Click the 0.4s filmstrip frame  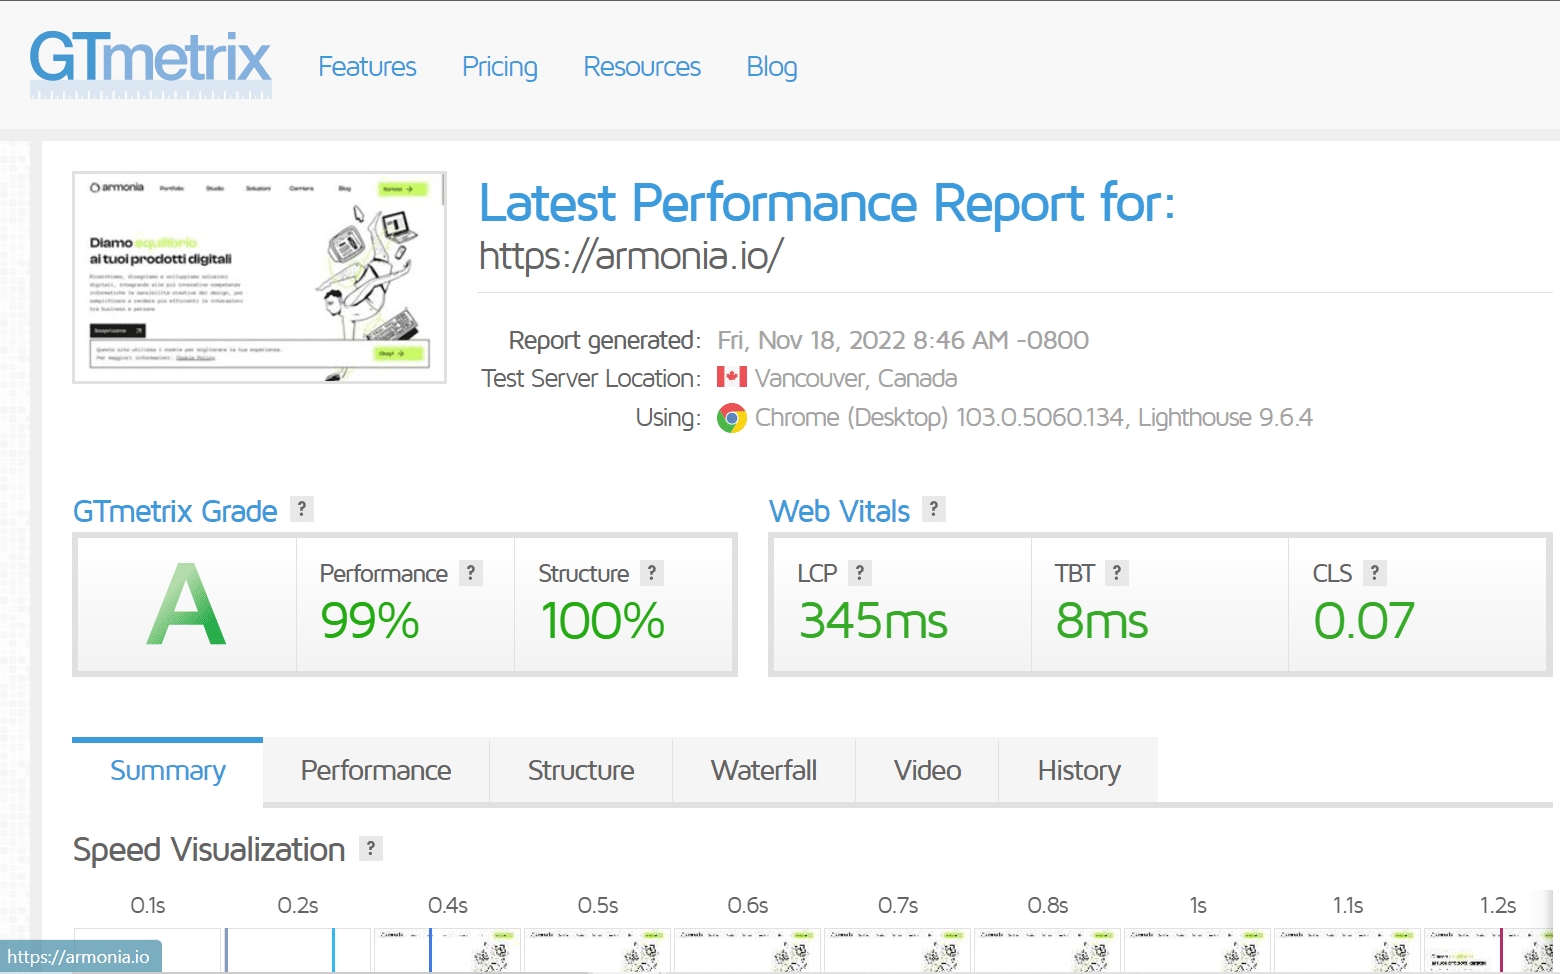(448, 950)
